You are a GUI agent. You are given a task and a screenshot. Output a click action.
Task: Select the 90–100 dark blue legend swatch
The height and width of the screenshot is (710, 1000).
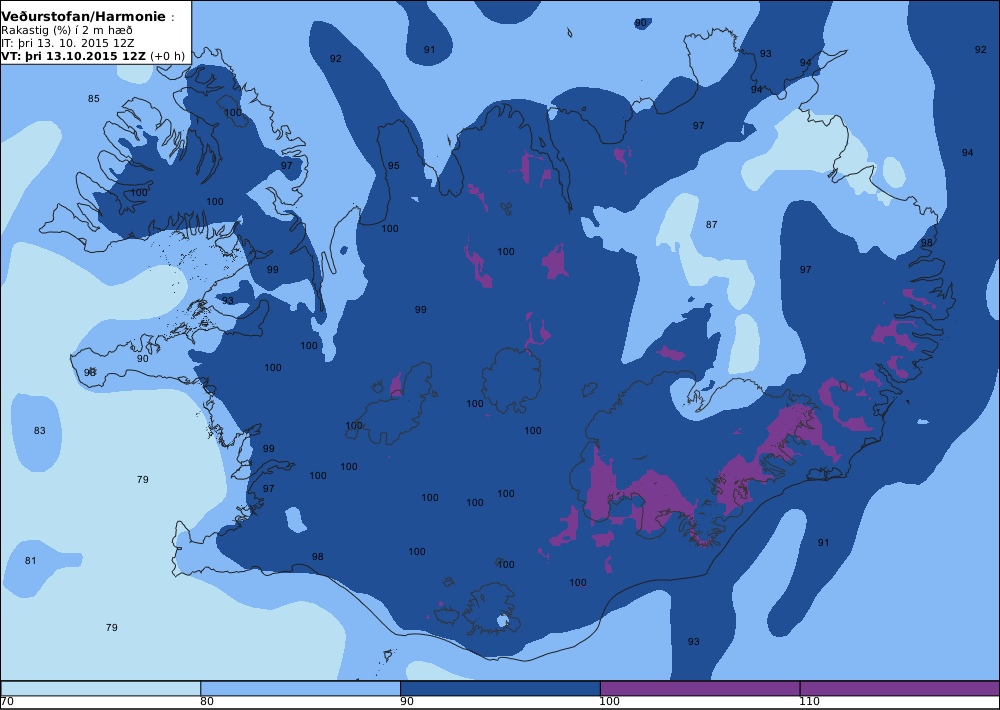pyautogui.click(x=500, y=688)
